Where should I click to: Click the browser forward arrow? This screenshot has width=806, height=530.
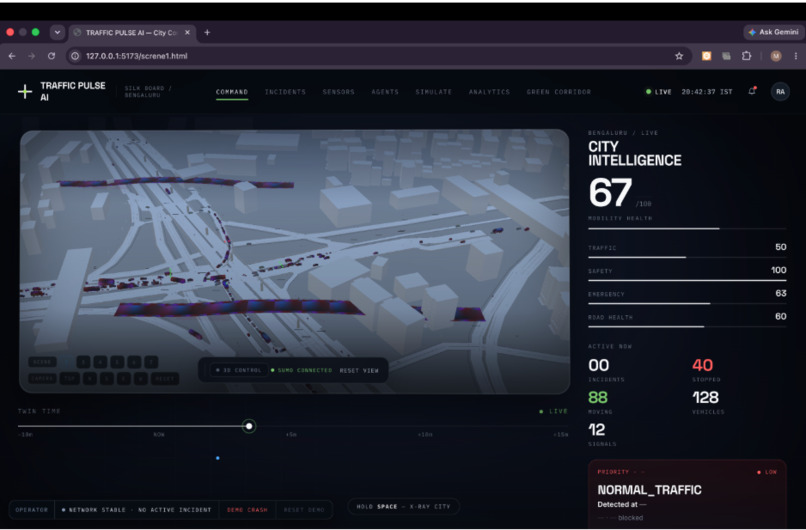(31, 56)
